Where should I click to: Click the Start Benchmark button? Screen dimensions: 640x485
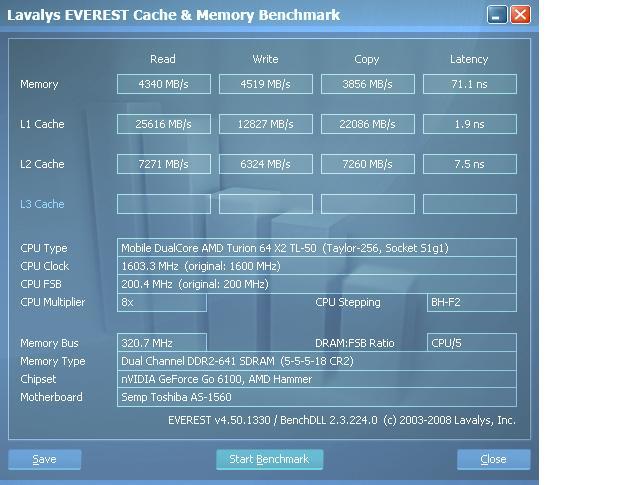[x=269, y=459]
